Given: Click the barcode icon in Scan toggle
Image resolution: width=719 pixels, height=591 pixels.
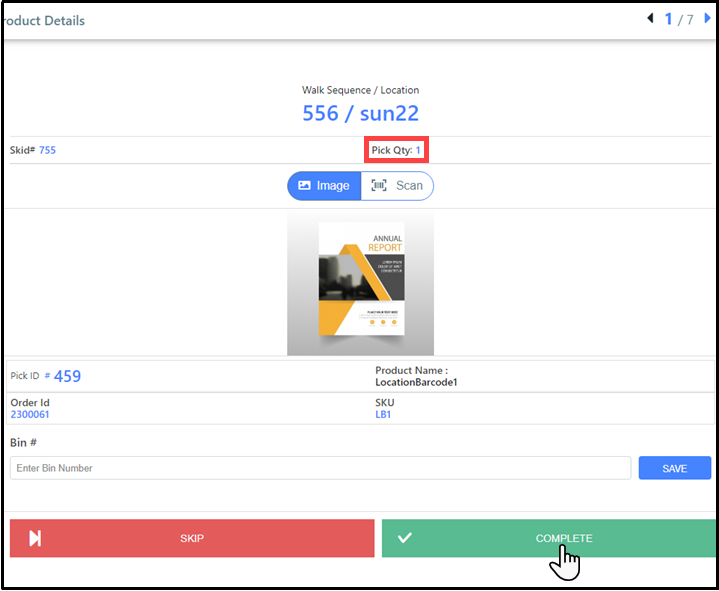Looking at the screenshot, I should coord(379,185).
